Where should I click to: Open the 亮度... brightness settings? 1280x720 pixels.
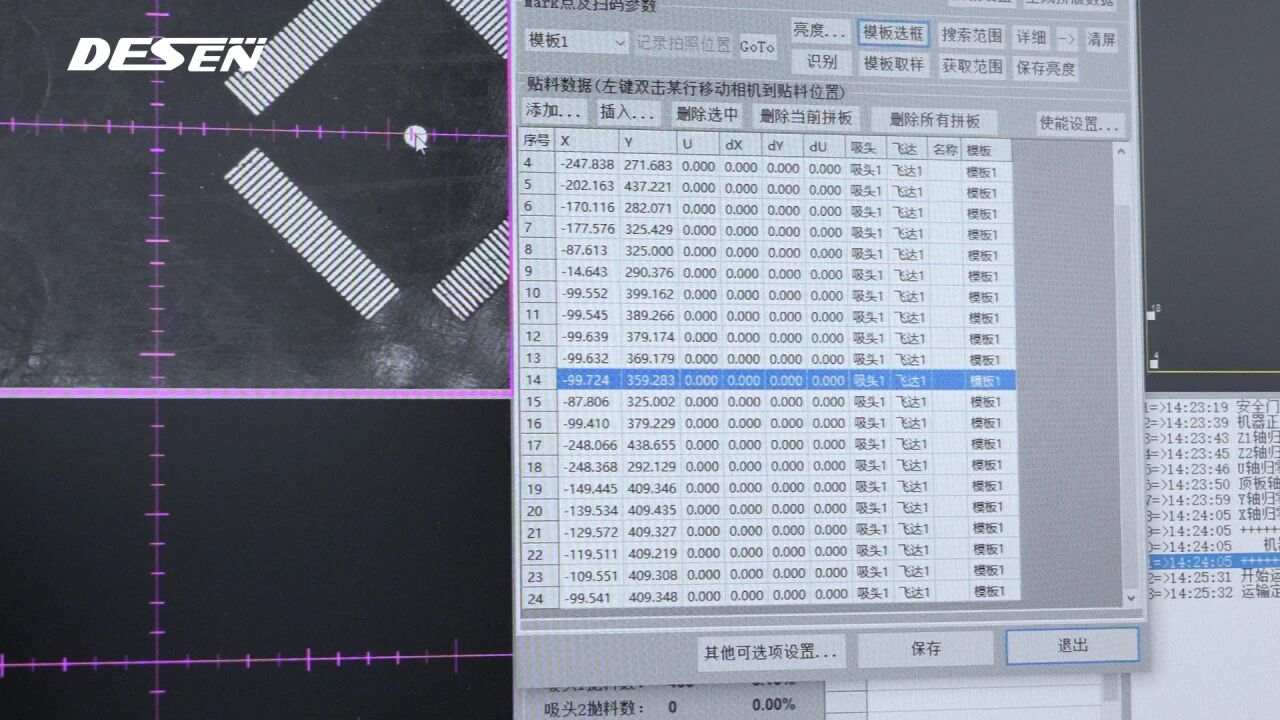point(821,31)
